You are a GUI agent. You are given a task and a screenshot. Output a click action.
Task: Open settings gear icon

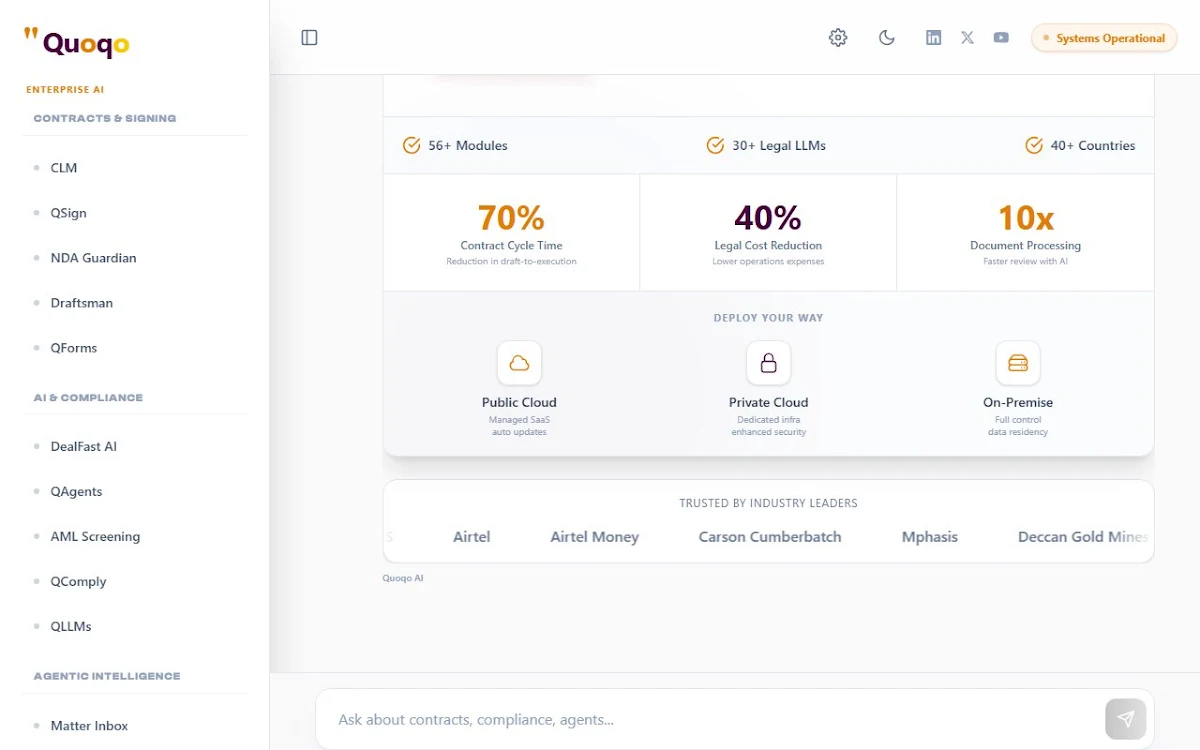(838, 38)
